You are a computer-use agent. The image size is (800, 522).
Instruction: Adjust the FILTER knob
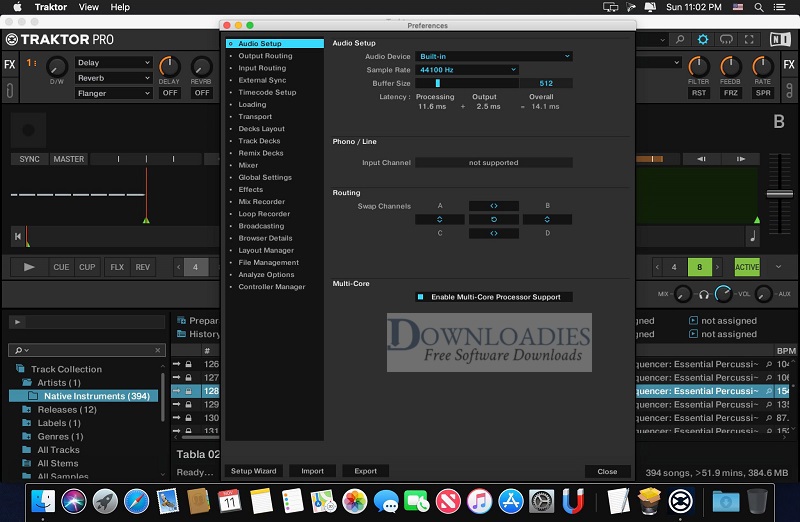click(x=698, y=67)
